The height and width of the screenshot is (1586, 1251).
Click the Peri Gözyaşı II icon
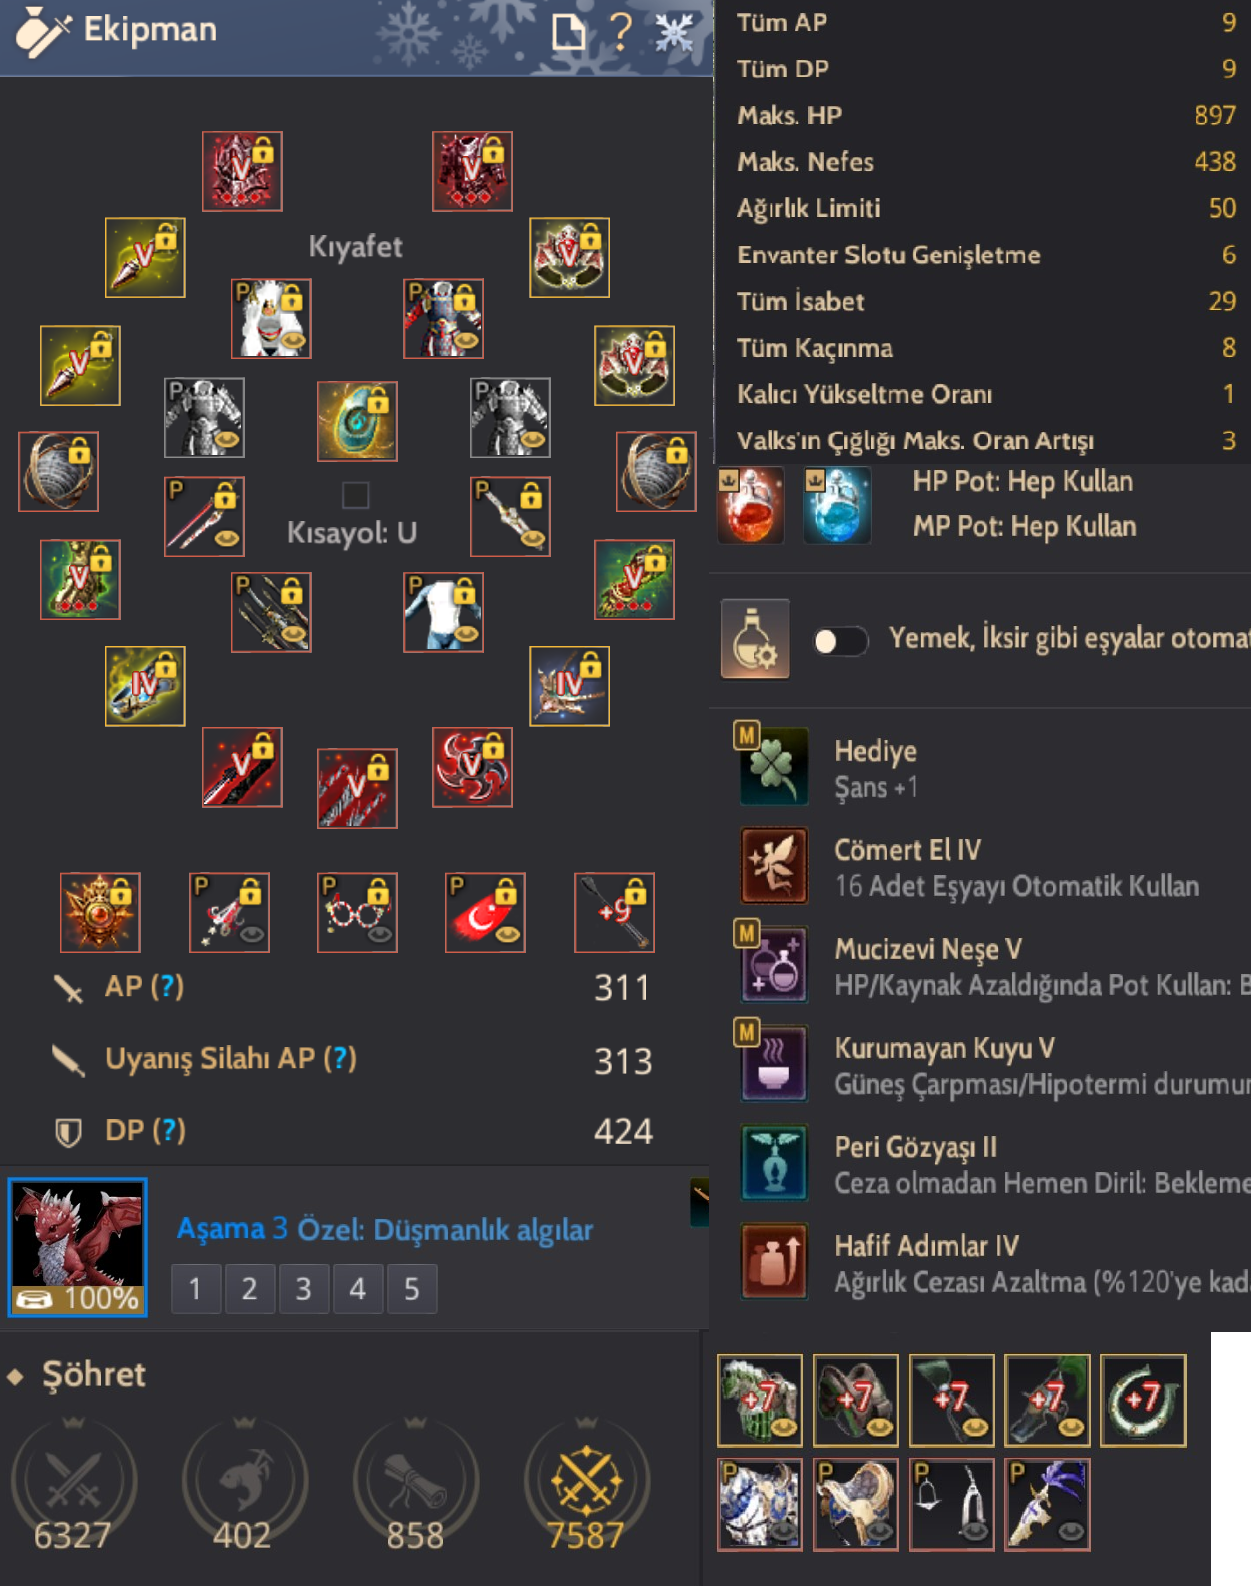click(773, 1162)
